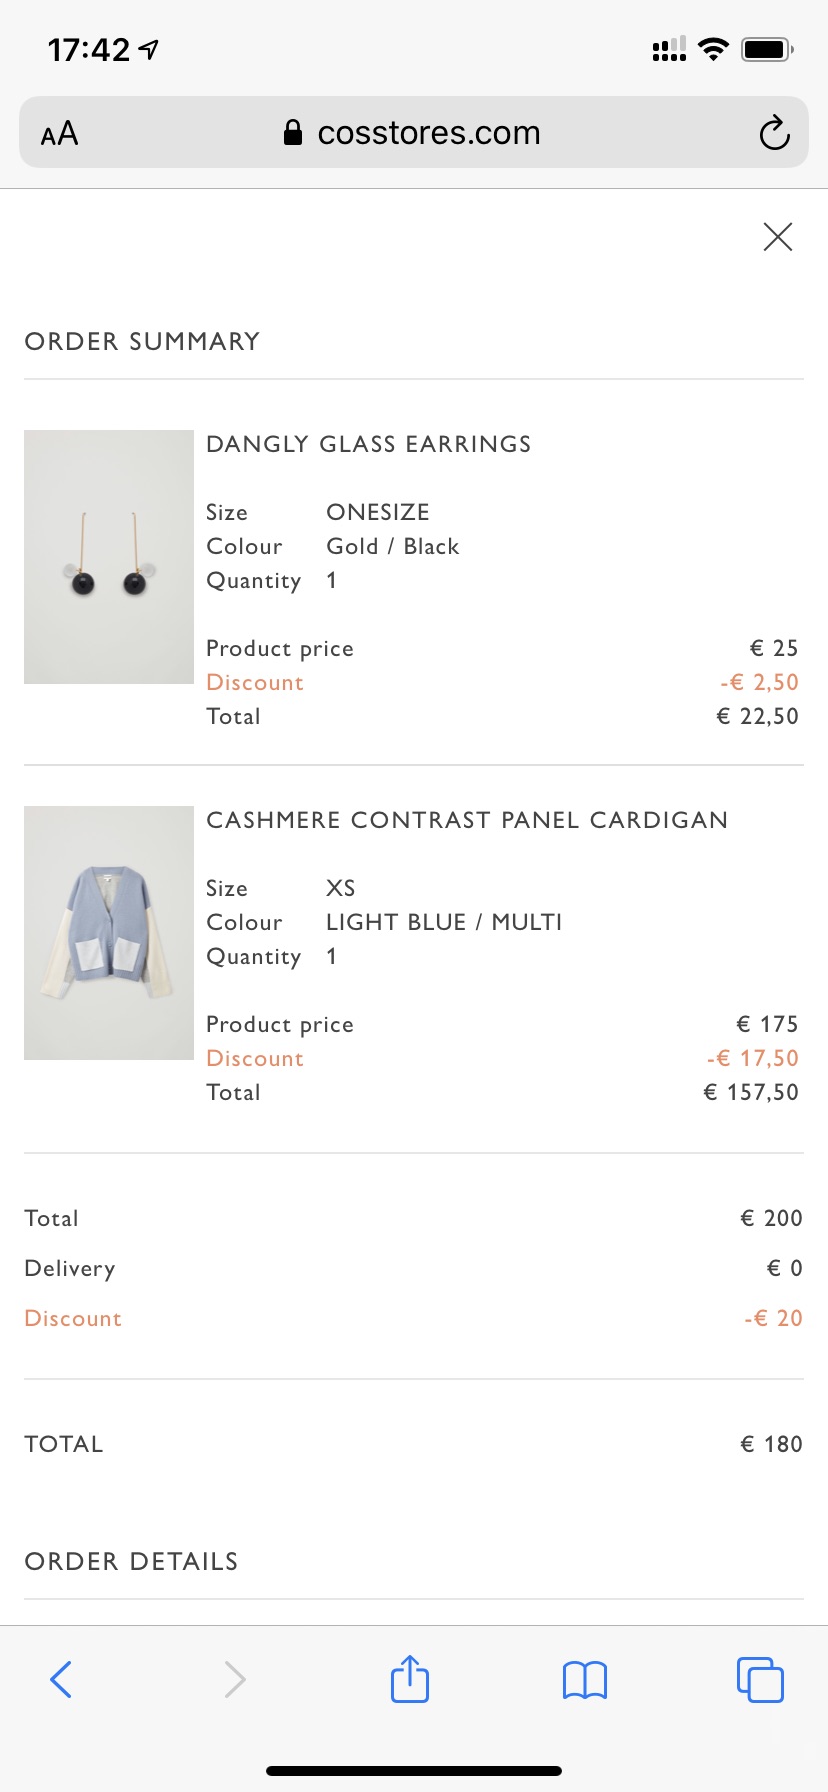This screenshot has height=1792, width=828.
Task: Tap the Order Details section heading
Action: click(x=131, y=1561)
